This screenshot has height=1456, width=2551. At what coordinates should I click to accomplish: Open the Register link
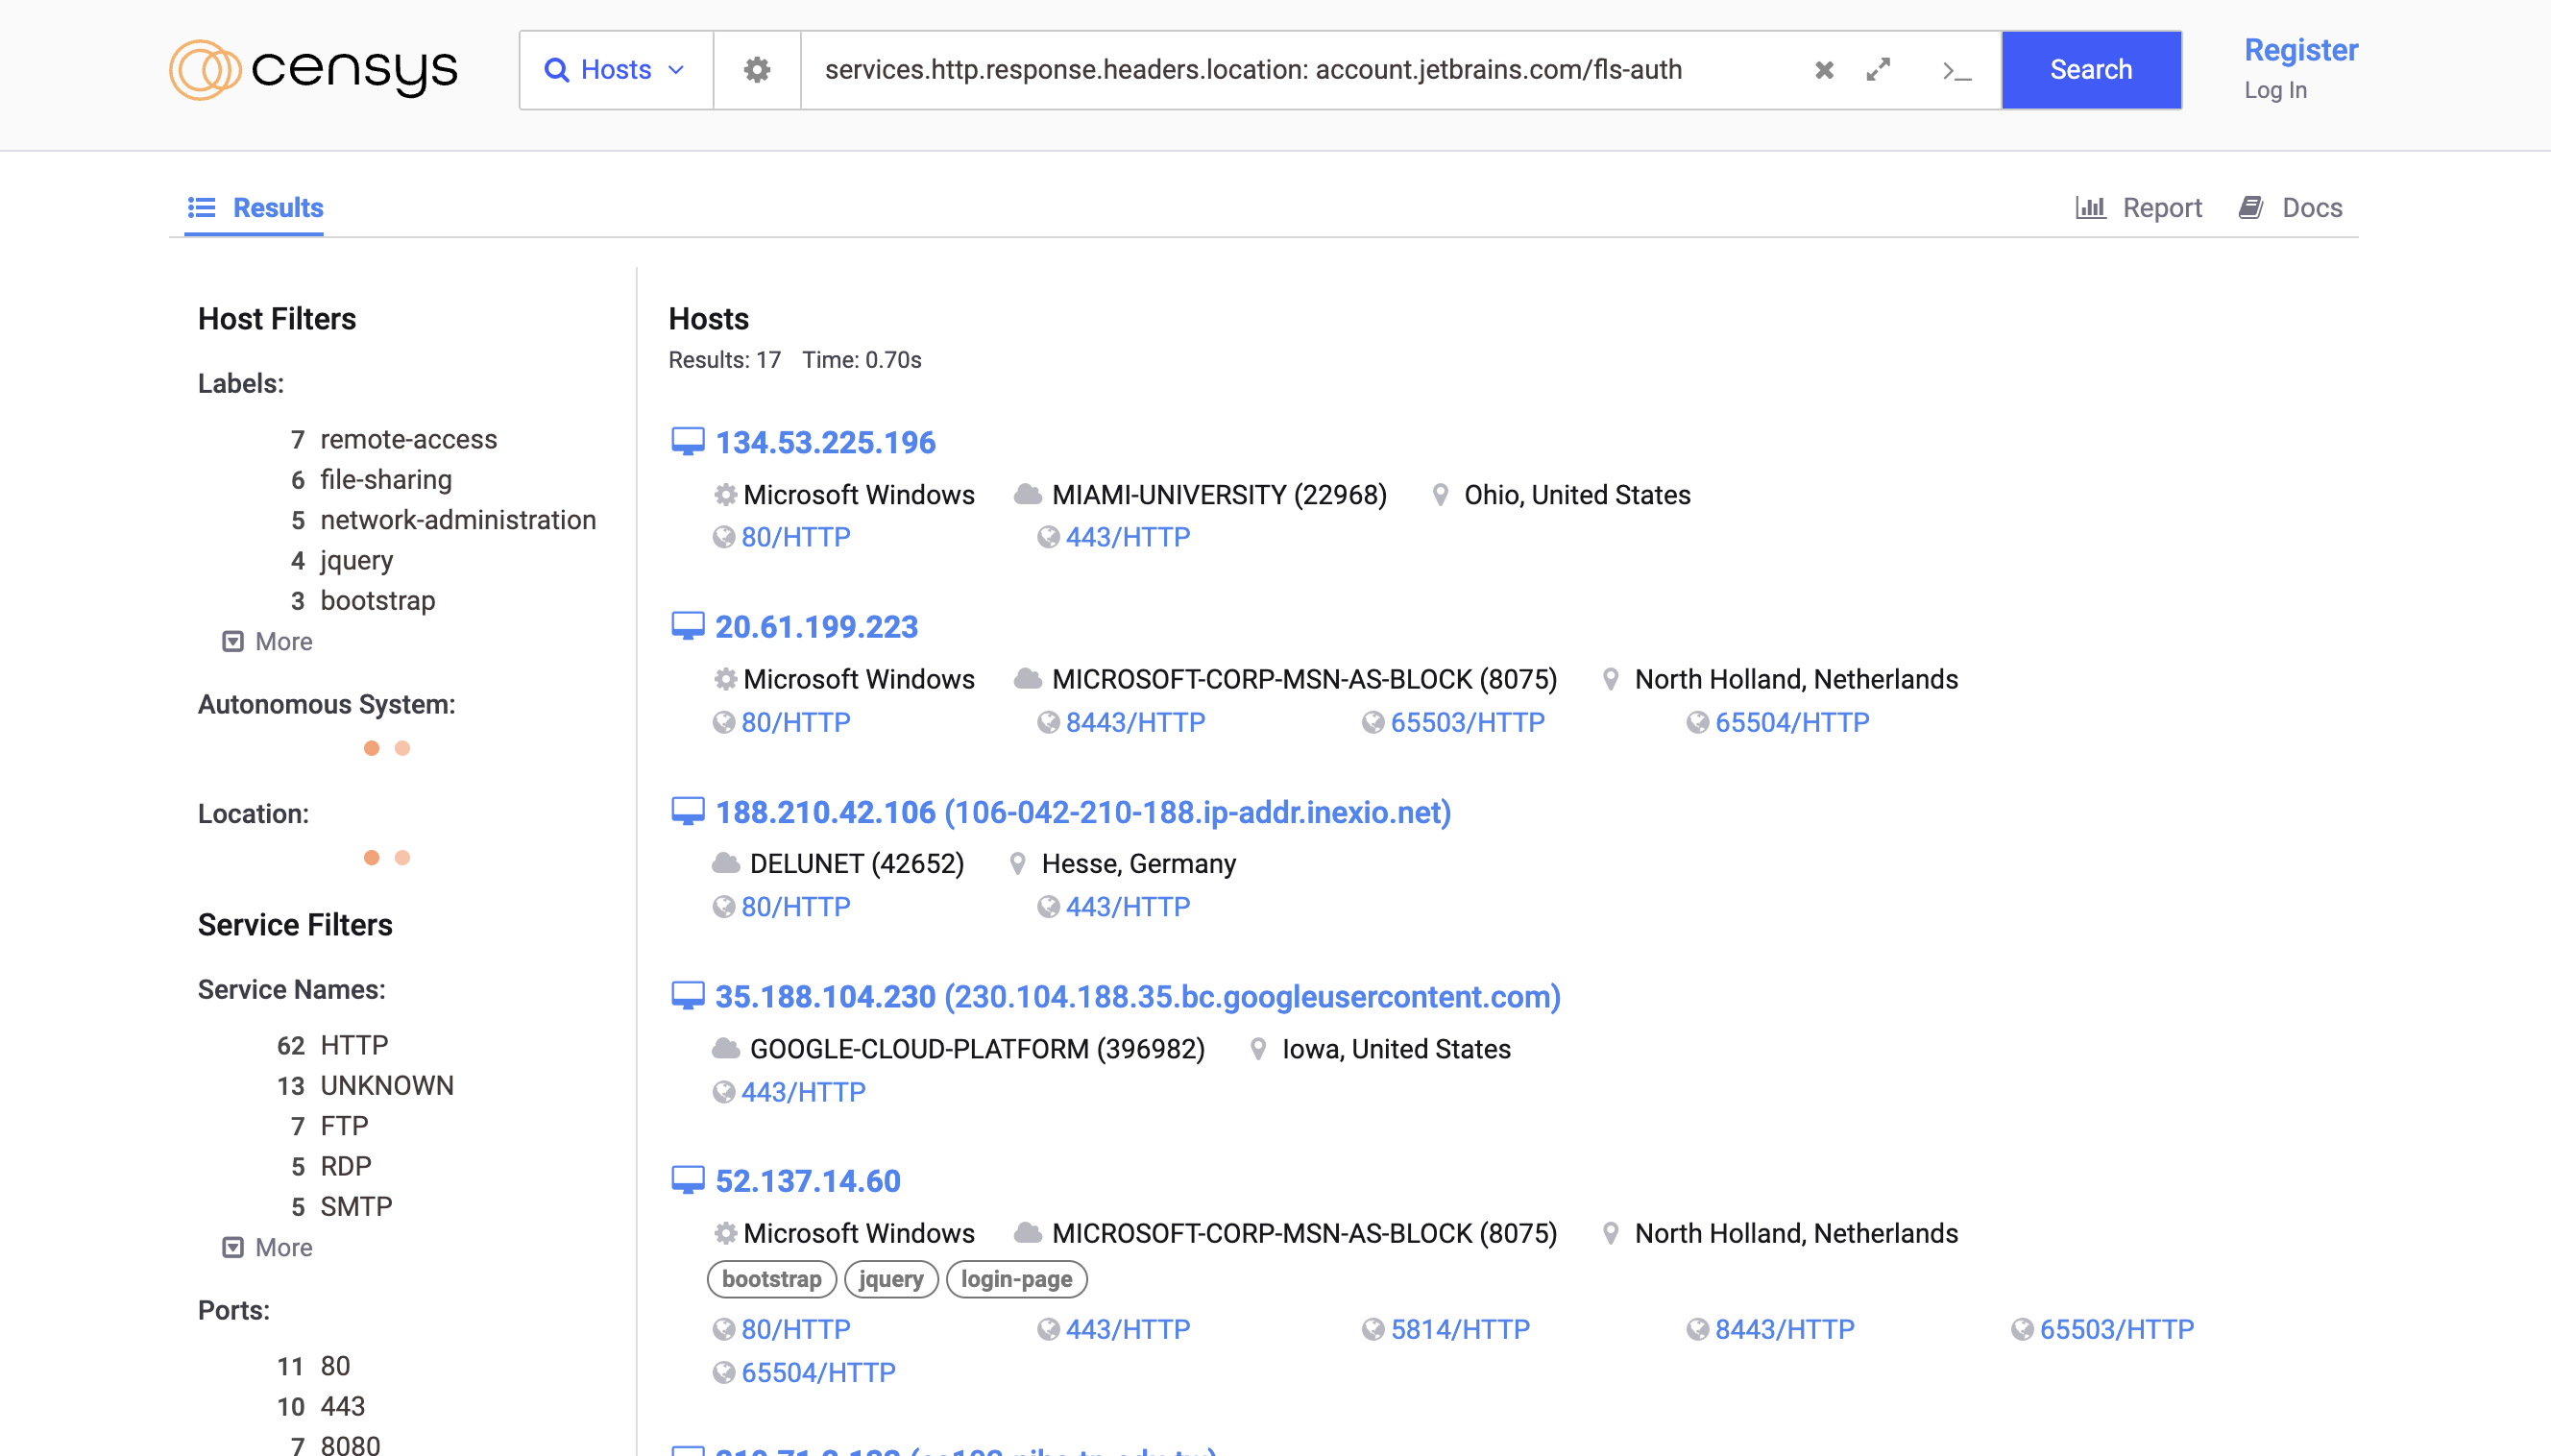pyautogui.click(x=2301, y=50)
